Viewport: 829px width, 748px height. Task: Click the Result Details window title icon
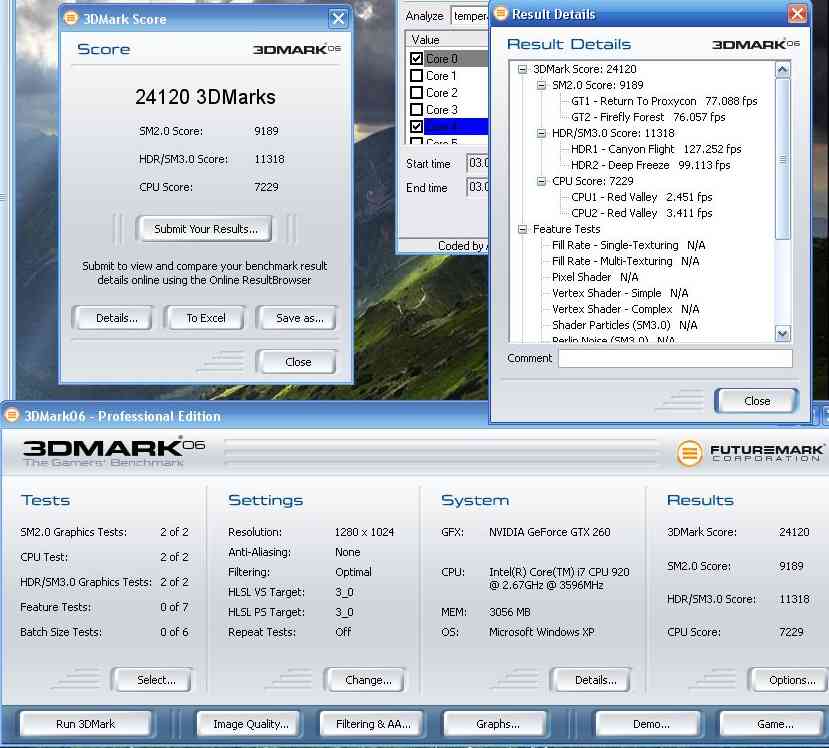(x=501, y=14)
